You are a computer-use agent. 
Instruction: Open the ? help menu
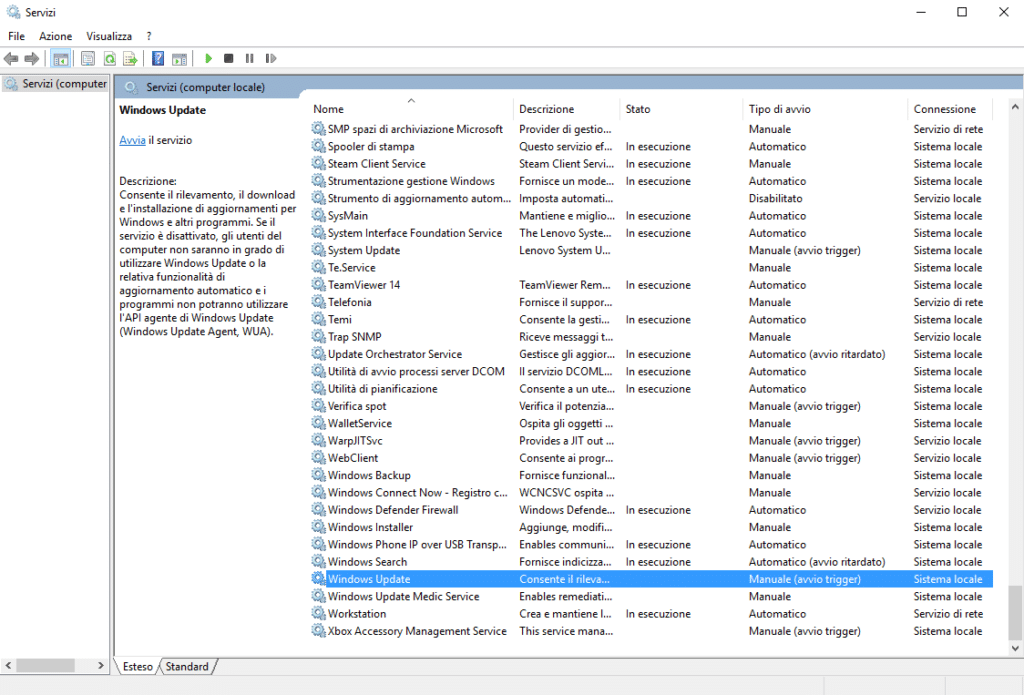click(149, 36)
